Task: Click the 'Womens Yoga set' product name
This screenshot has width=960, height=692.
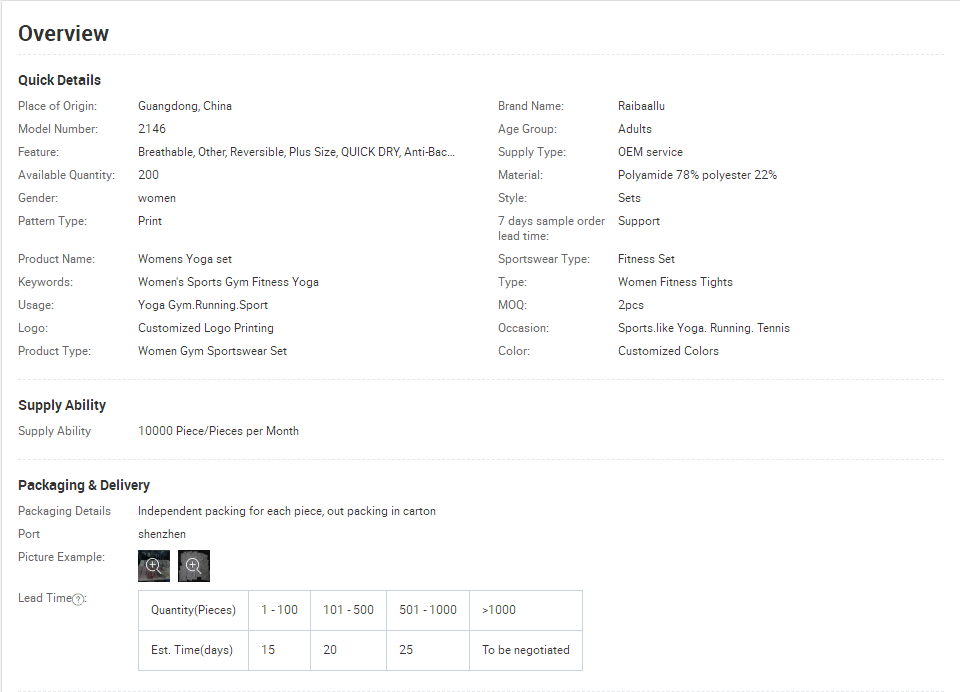Action: 185,259
